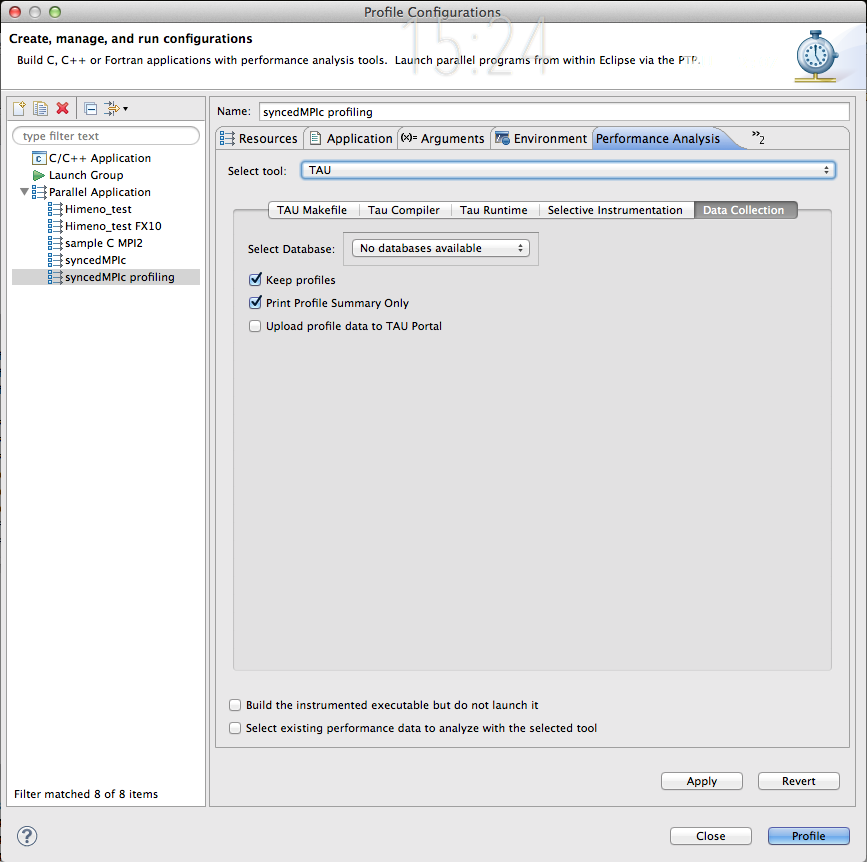867x862 pixels.
Task: Open the filter configurations dropdown arrow
Action: [x=126, y=109]
